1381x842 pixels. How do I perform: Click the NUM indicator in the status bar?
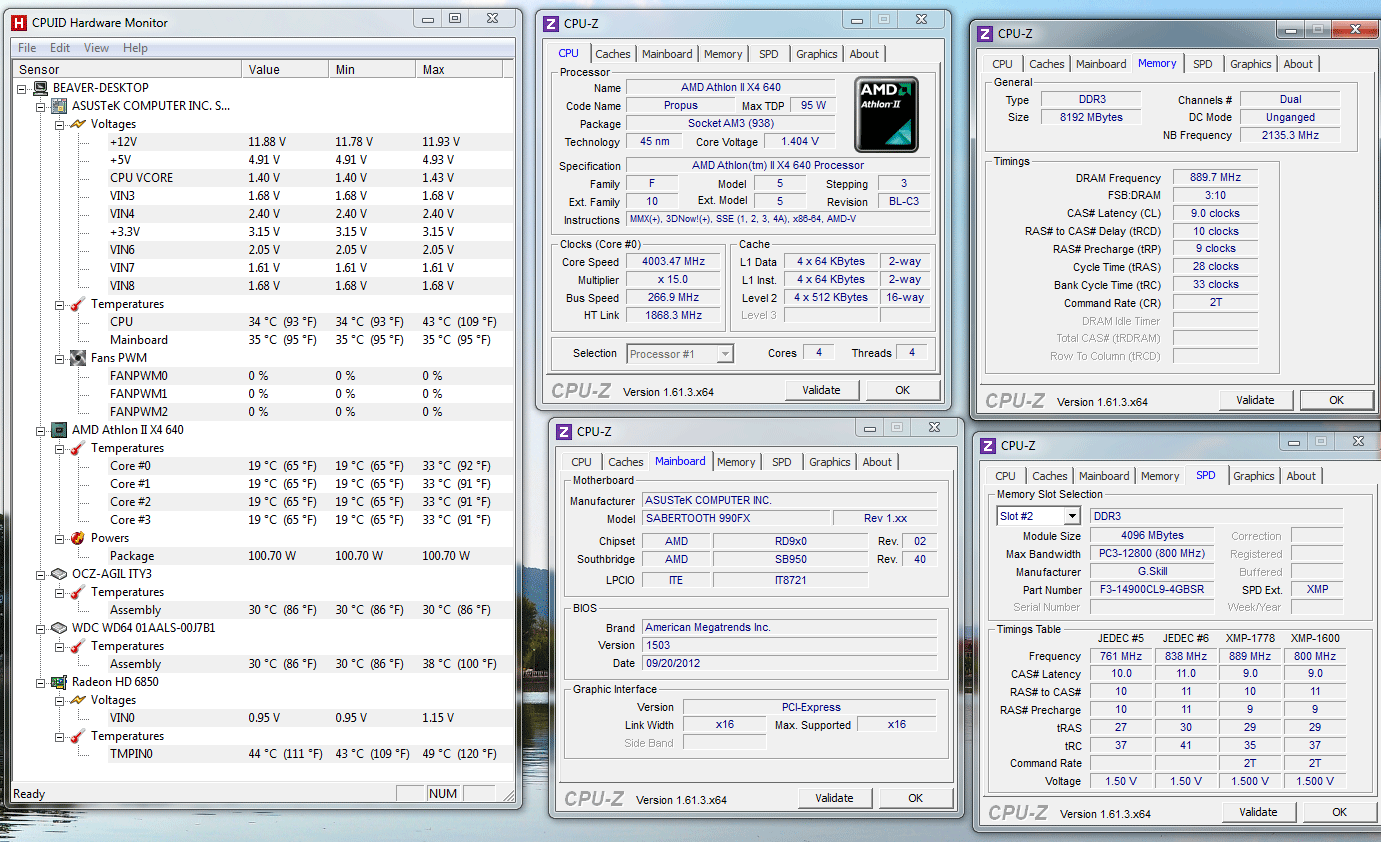click(x=443, y=794)
